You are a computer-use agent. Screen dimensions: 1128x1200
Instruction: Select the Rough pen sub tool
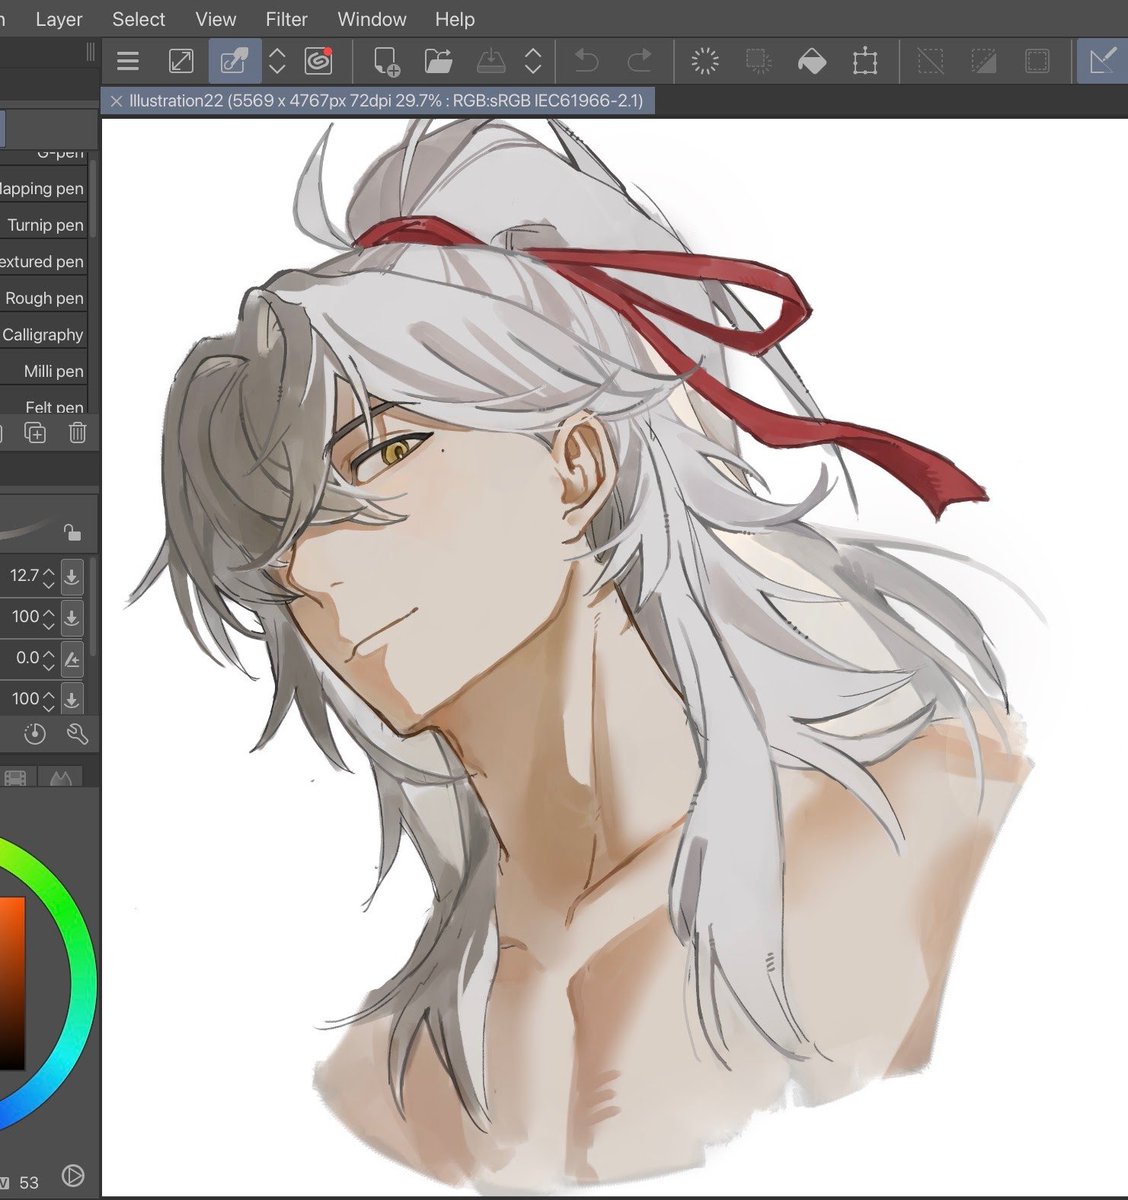click(x=43, y=298)
